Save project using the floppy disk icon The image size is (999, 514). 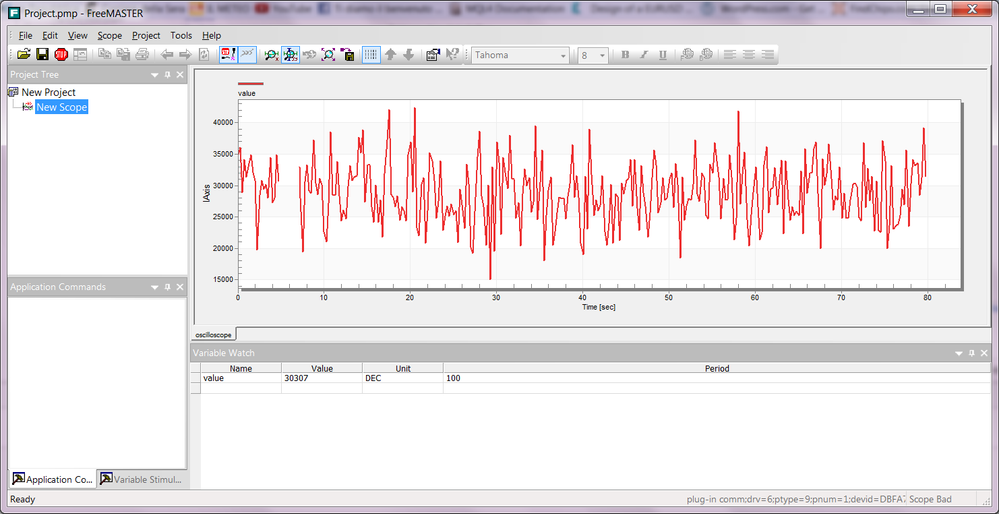pos(42,55)
